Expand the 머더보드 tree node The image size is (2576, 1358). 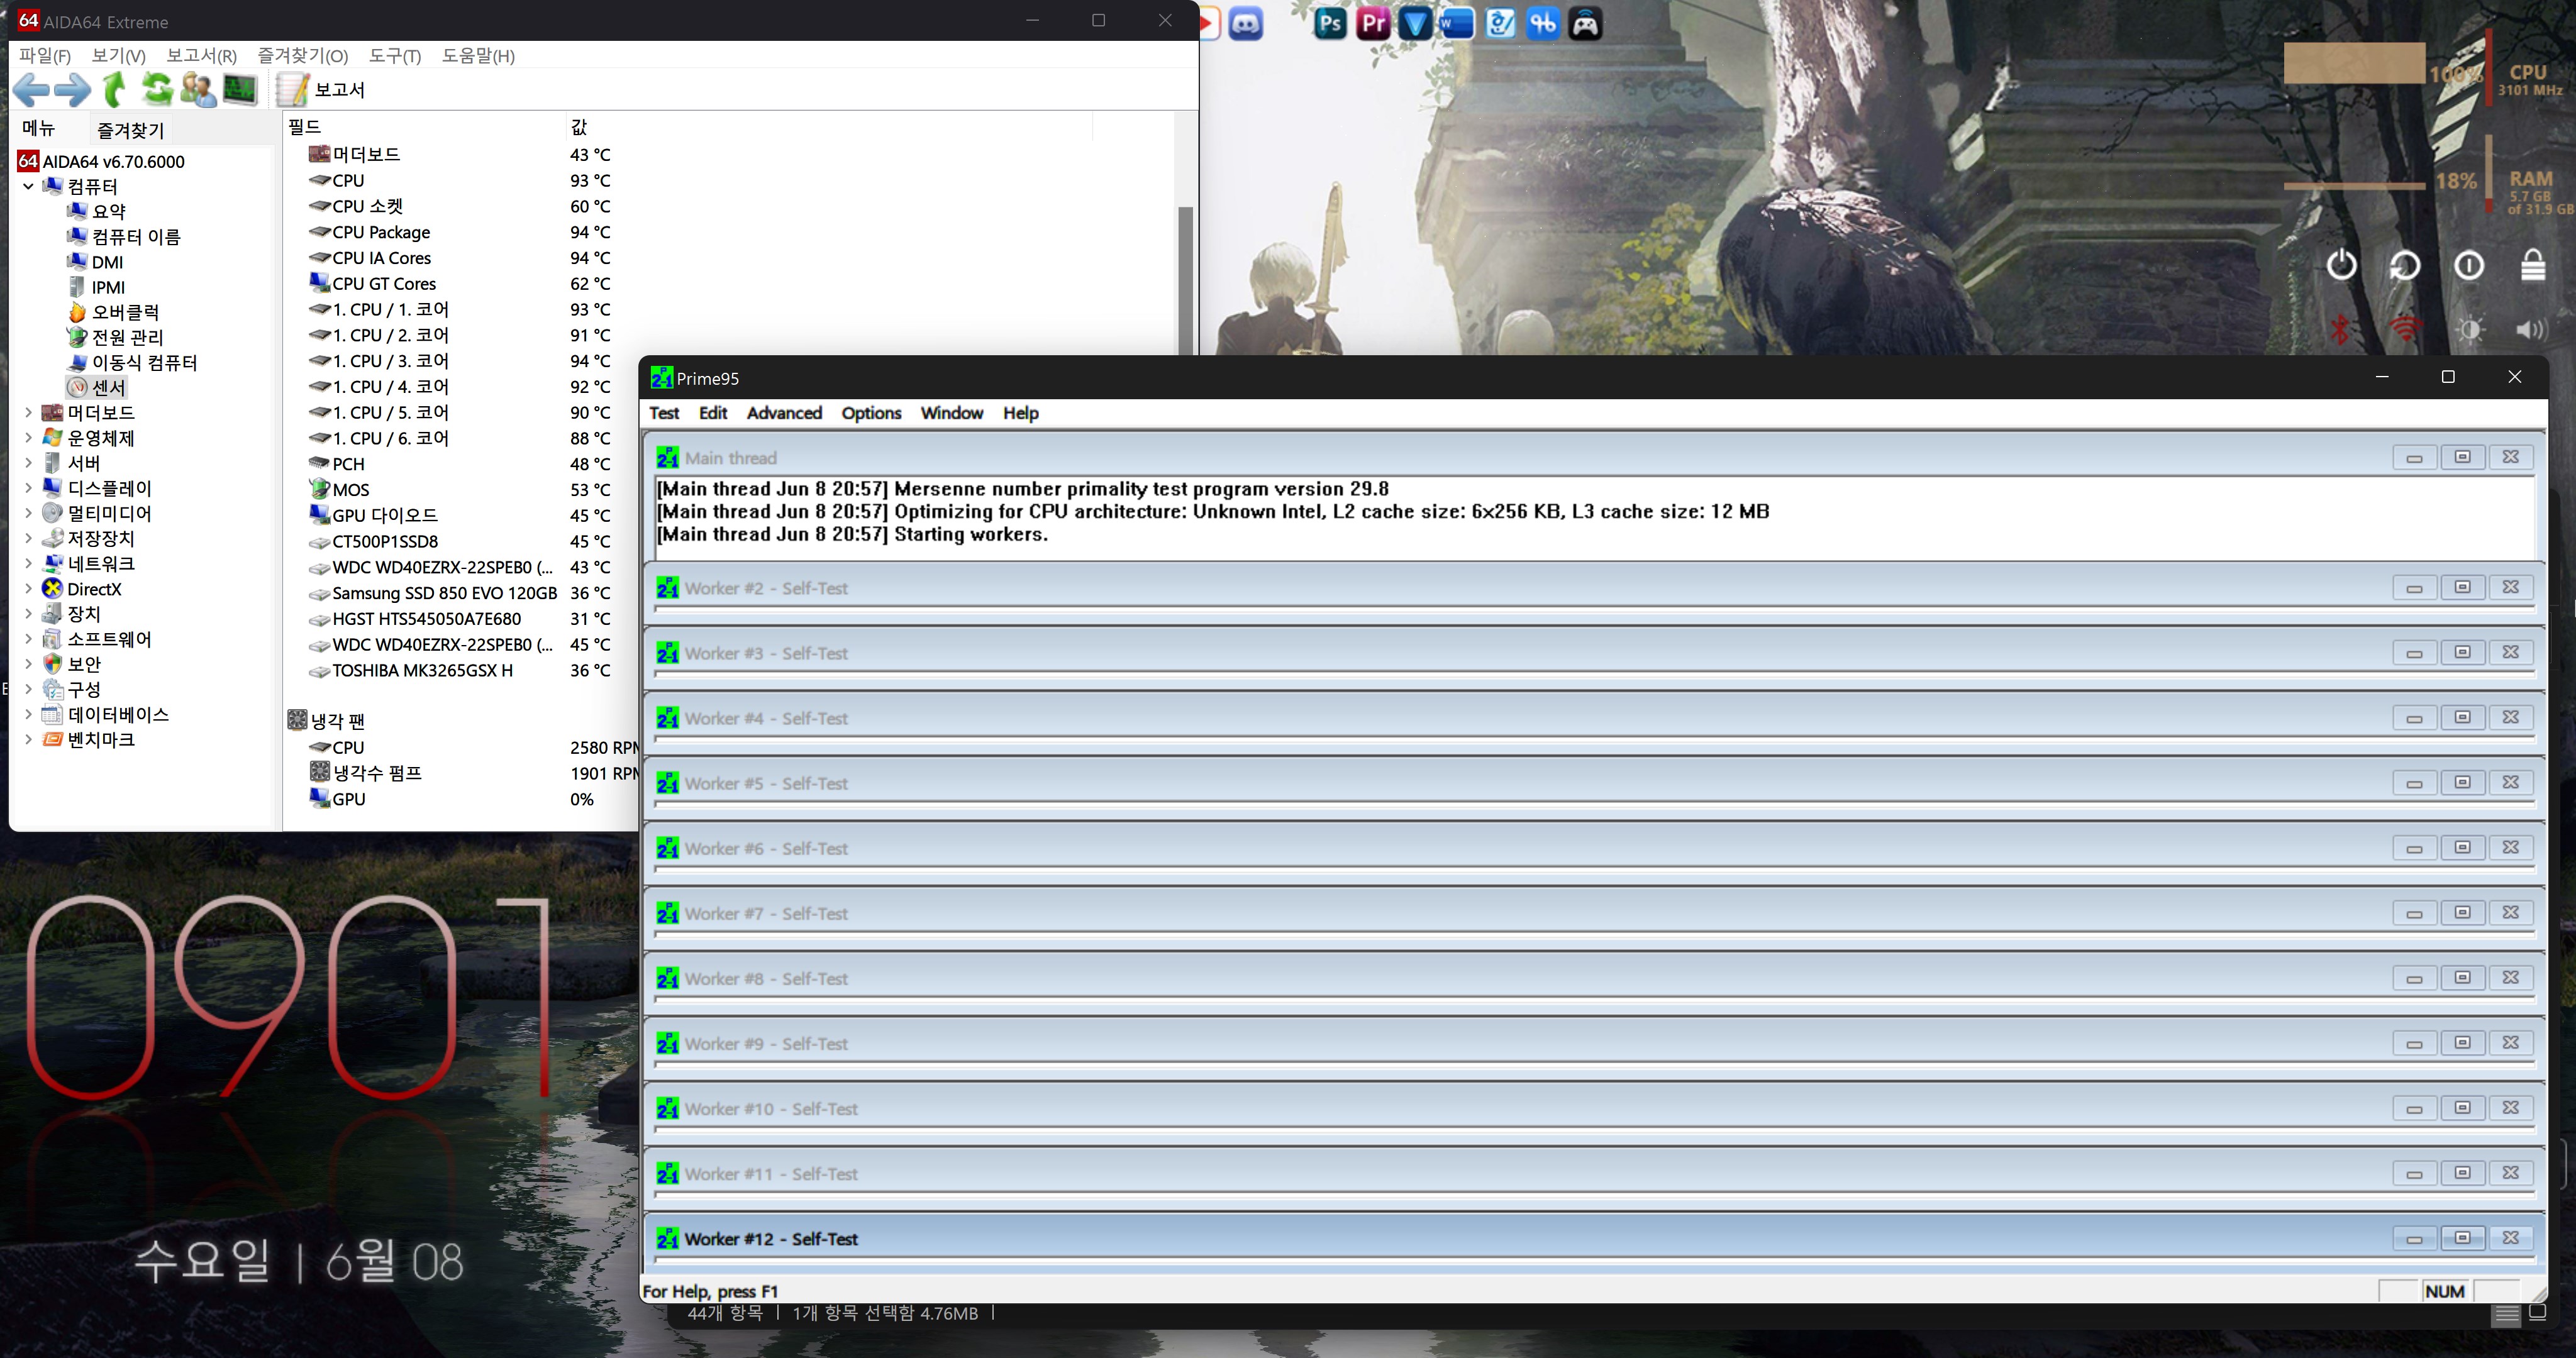point(28,412)
